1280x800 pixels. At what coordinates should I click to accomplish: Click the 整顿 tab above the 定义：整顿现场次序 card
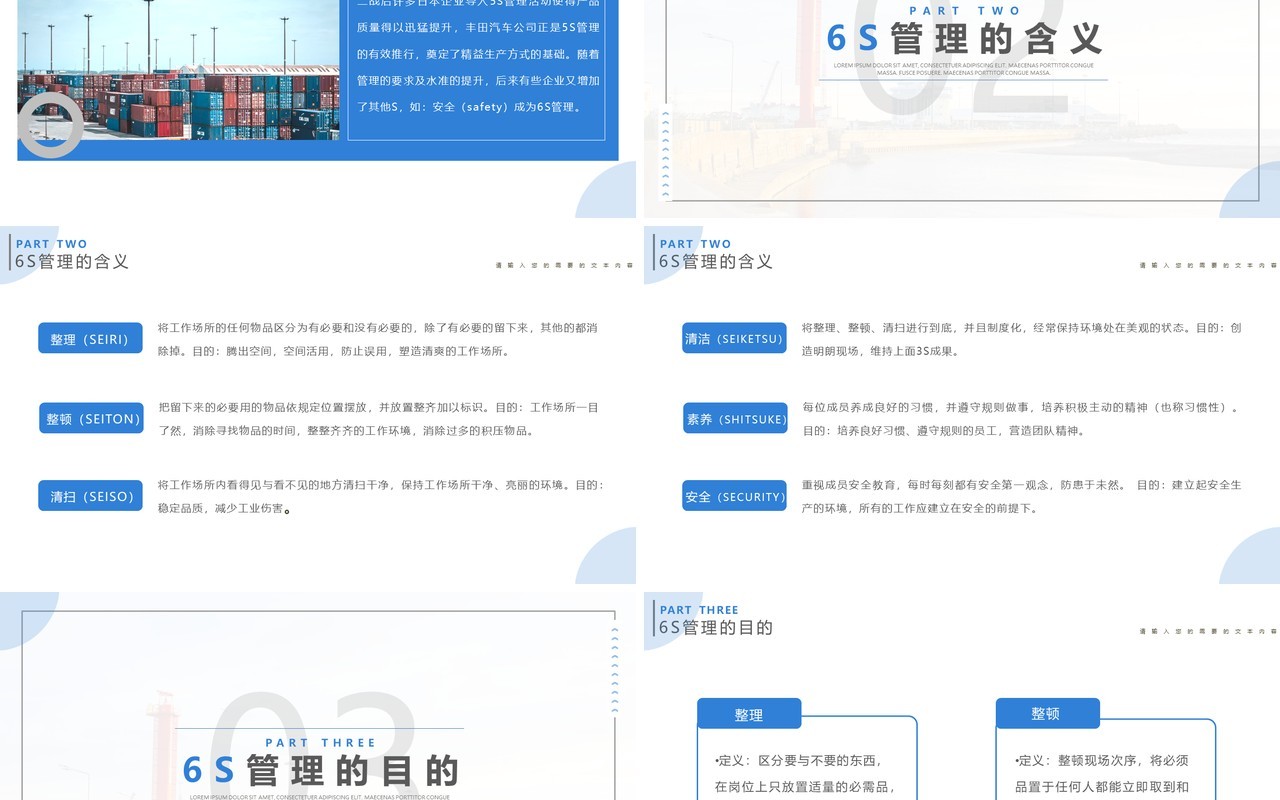tap(1047, 713)
